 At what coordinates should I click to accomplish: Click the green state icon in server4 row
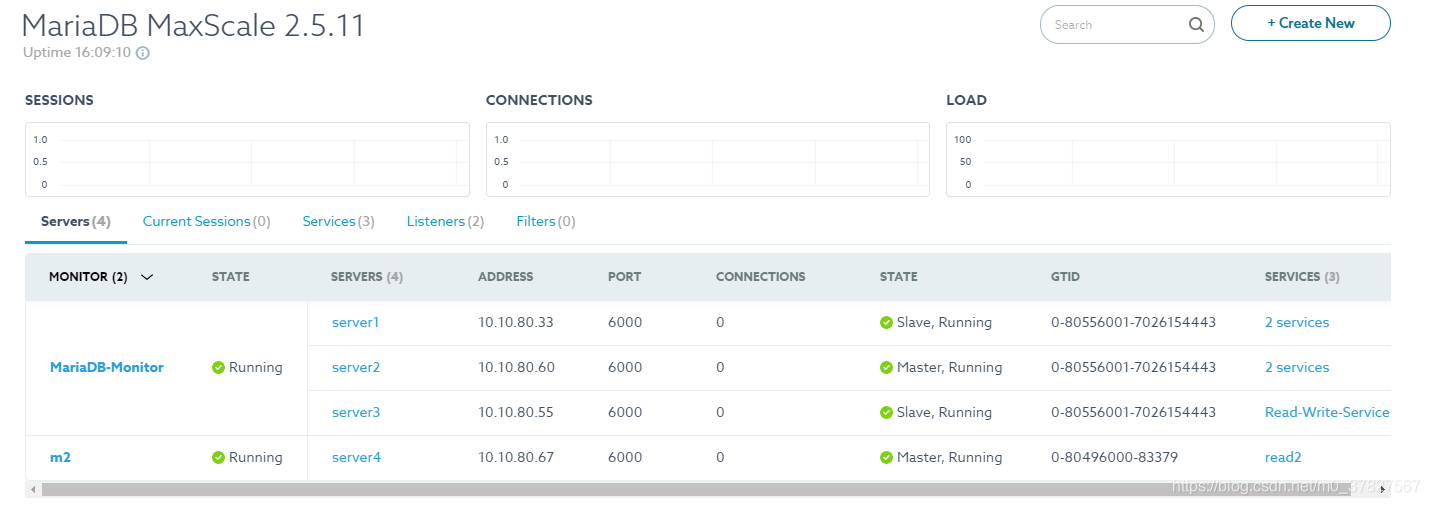[x=886, y=457]
